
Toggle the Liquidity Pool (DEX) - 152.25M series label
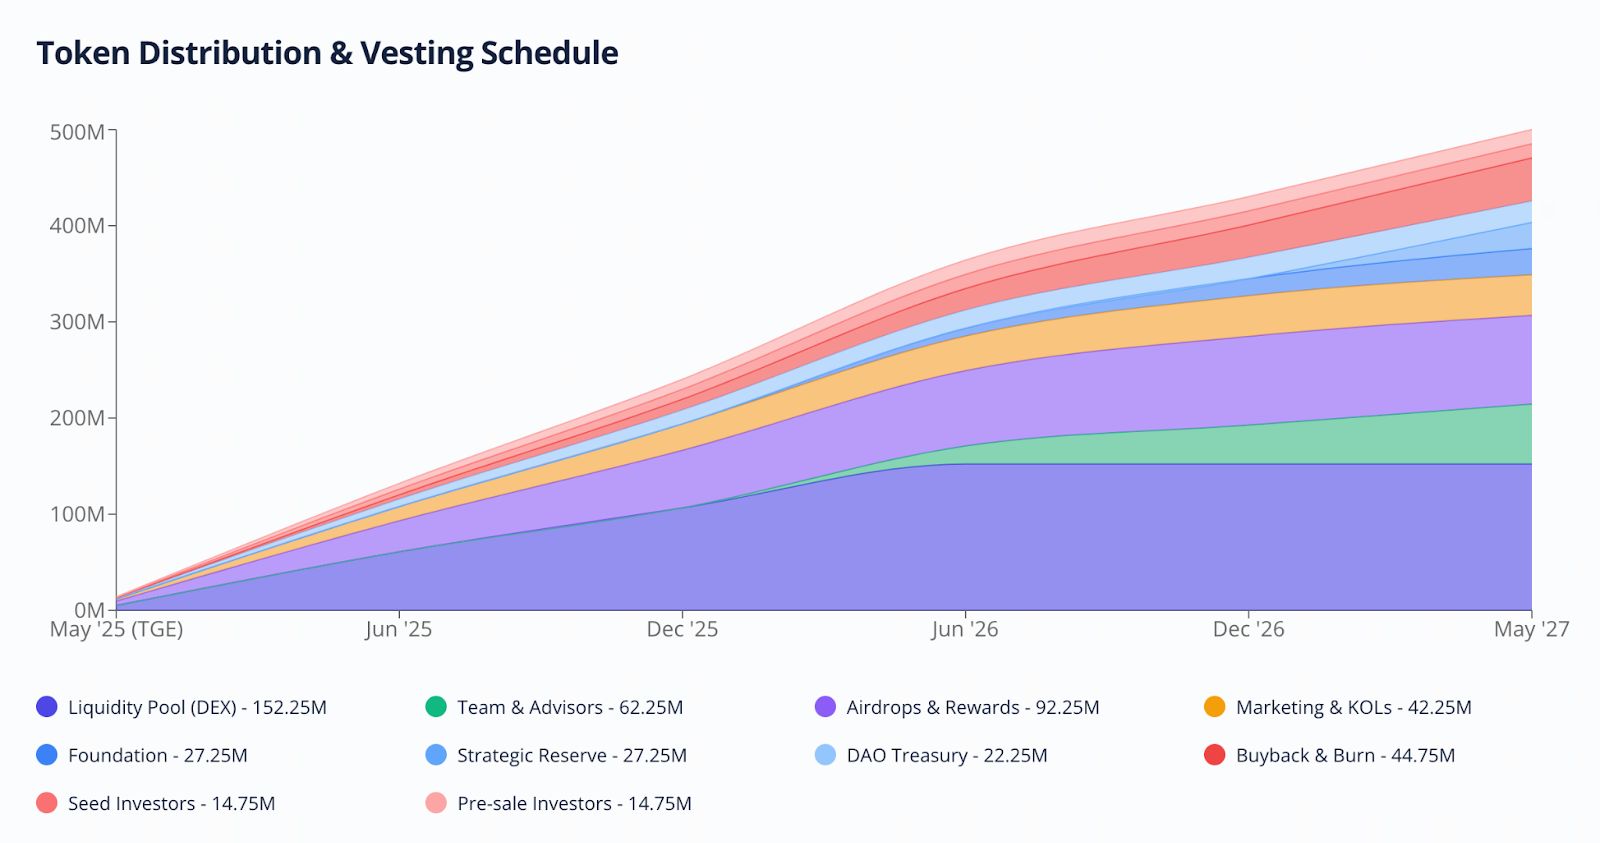pos(197,707)
